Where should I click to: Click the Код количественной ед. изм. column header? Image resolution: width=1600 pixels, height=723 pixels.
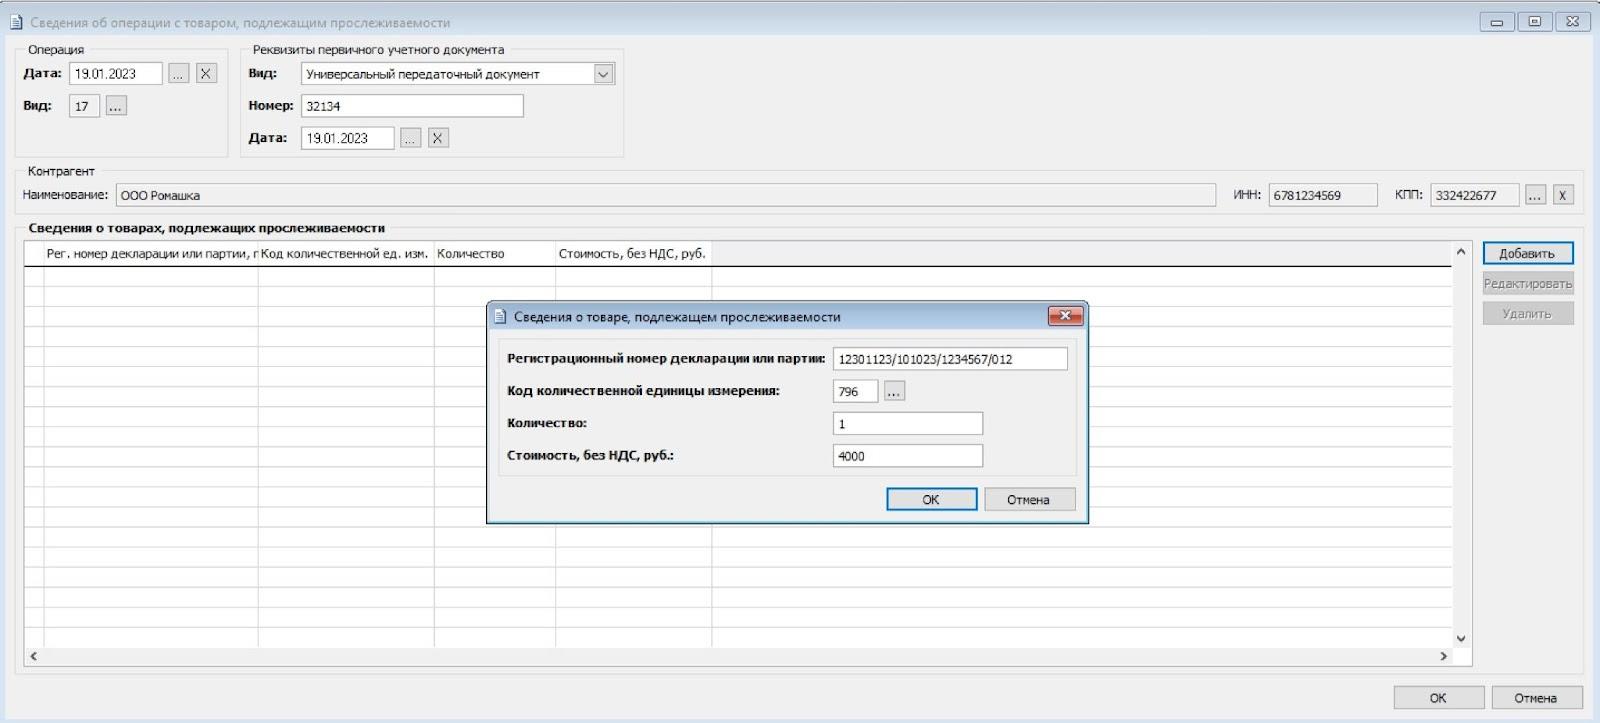(x=346, y=254)
